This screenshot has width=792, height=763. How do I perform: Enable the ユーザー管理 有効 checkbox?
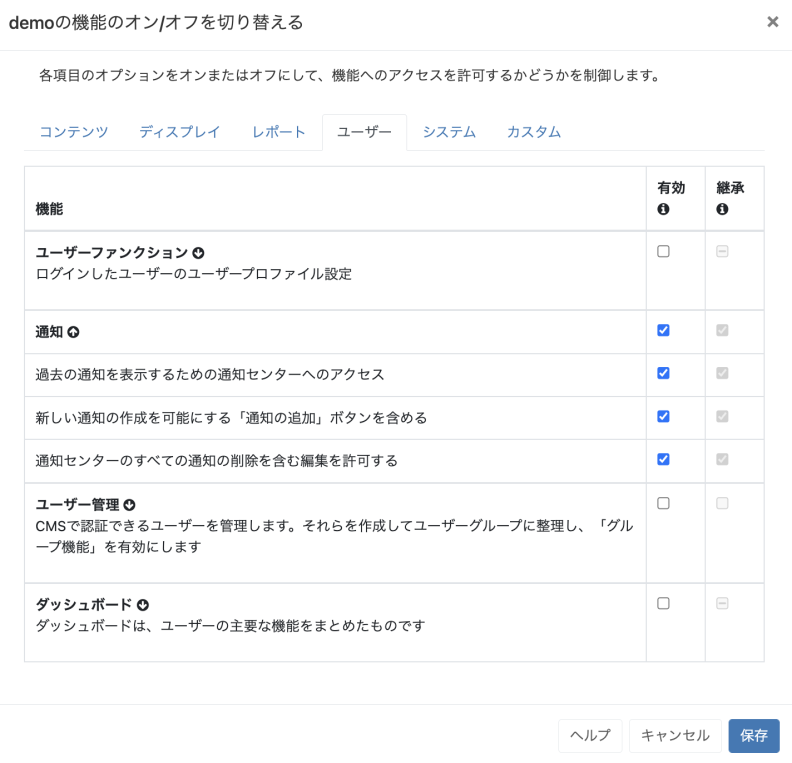(663, 503)
